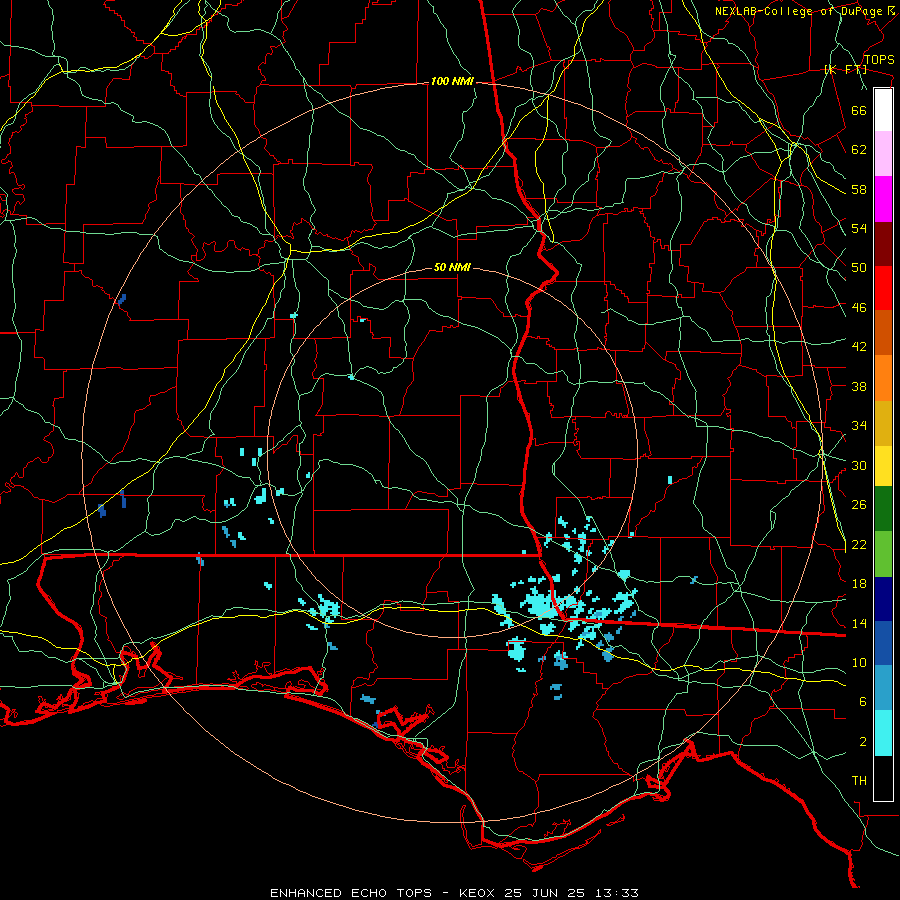Click the legend label 'TH'
900x900 pixels.
click(x=859, y=781)
